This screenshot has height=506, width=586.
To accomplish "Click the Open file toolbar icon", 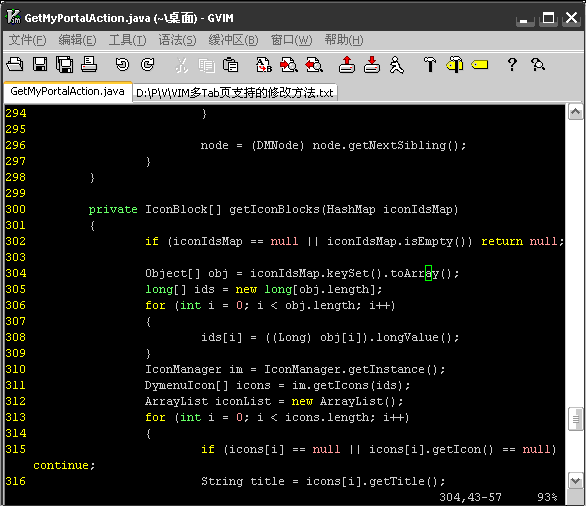I will pos(15,65).
